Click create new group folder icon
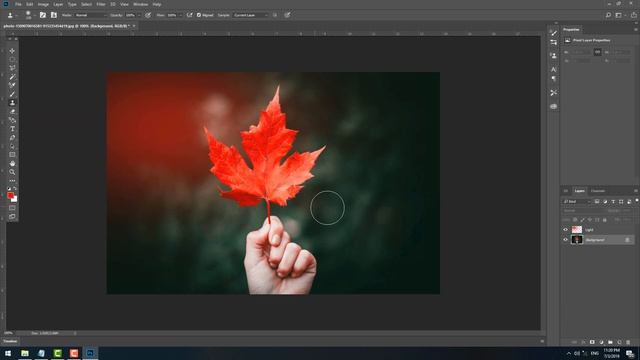 coord(610,342)
